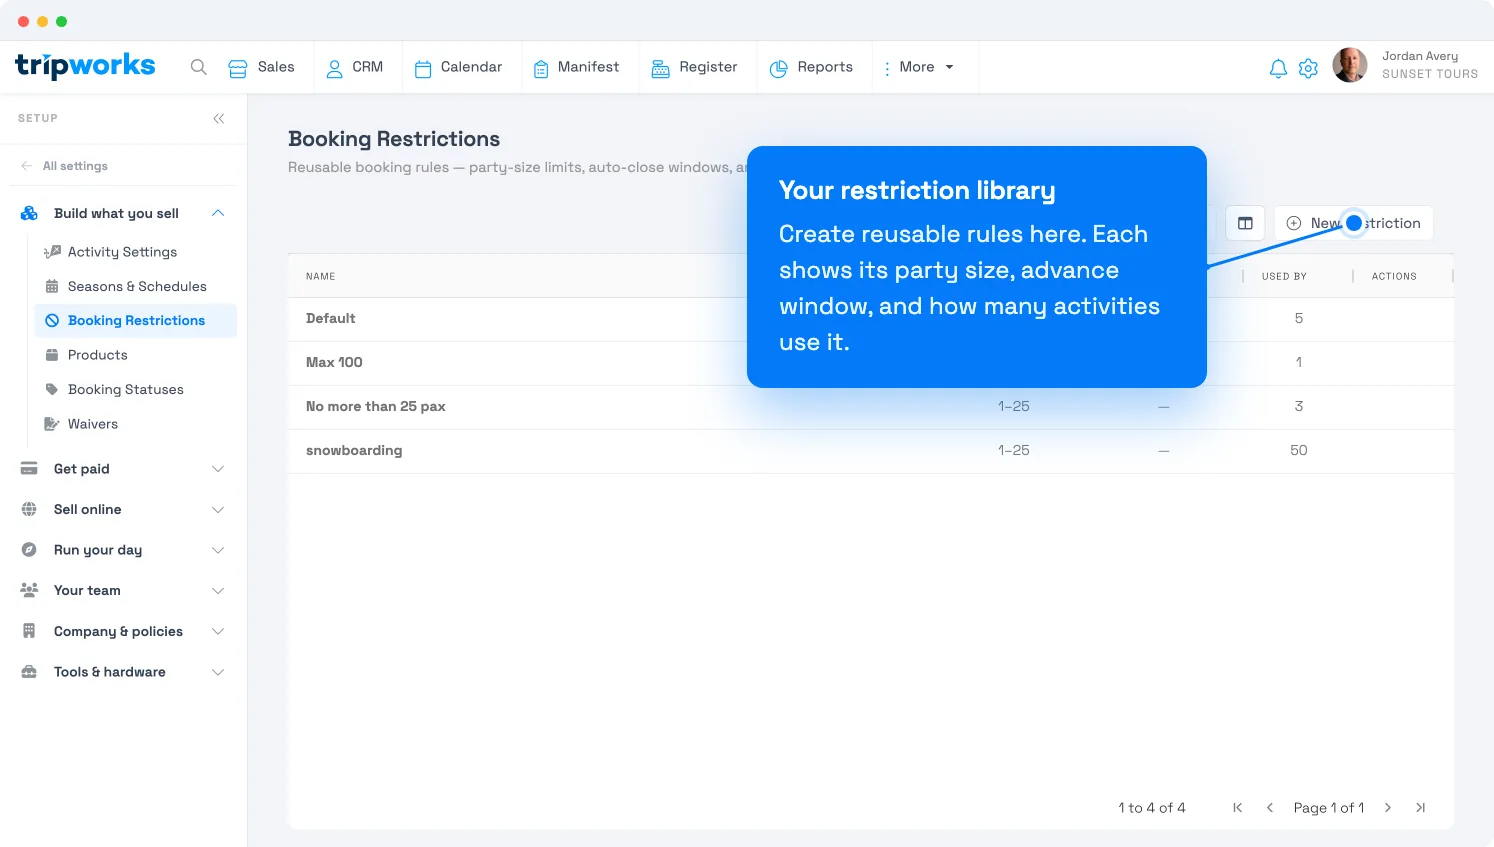Click the Get paid card icon
This screenshot has height=847, width=1494.
click(29, 468)
